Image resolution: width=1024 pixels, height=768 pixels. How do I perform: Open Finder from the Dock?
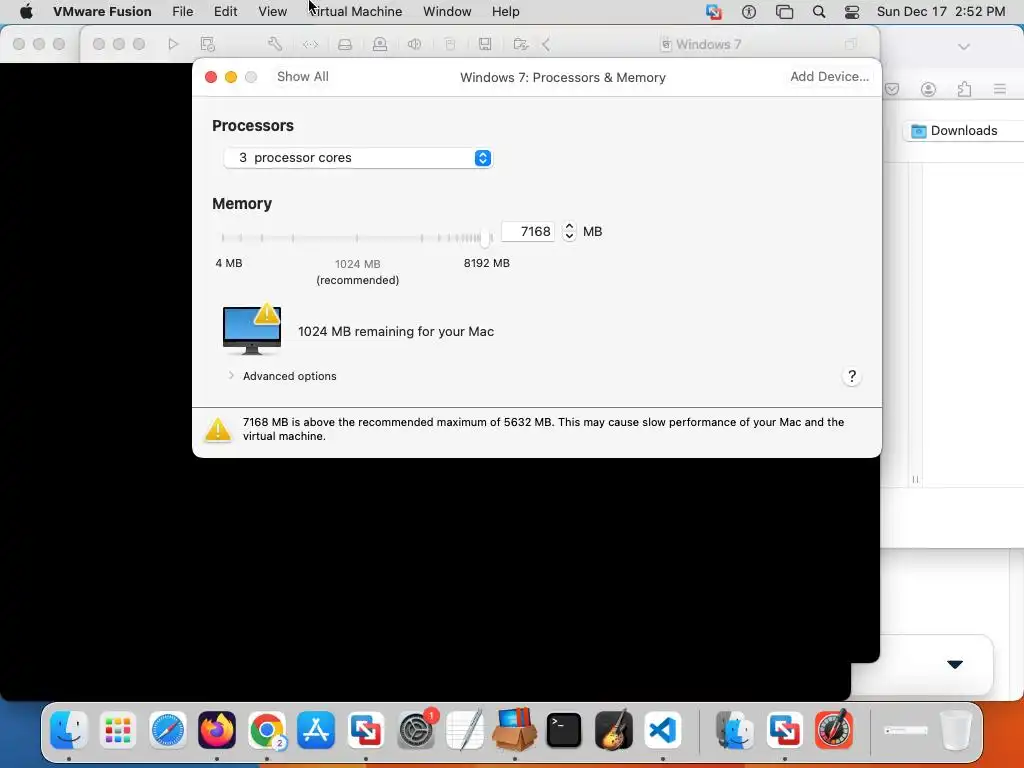(x=69, y=729)
